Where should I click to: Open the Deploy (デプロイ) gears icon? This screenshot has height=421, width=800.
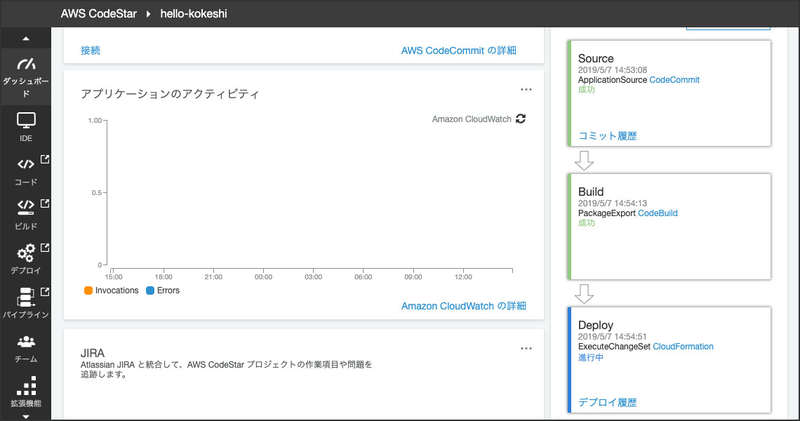click(x=26, y=252)
